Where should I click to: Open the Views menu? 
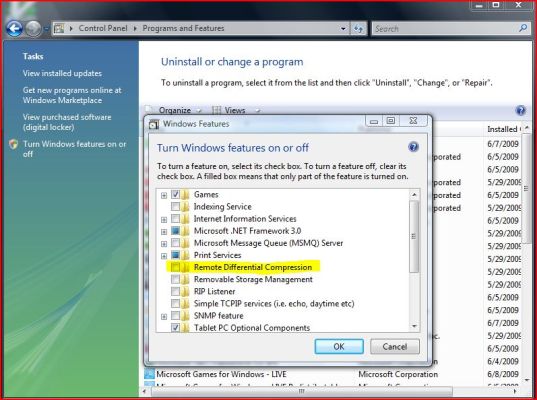tap(236, 110)
